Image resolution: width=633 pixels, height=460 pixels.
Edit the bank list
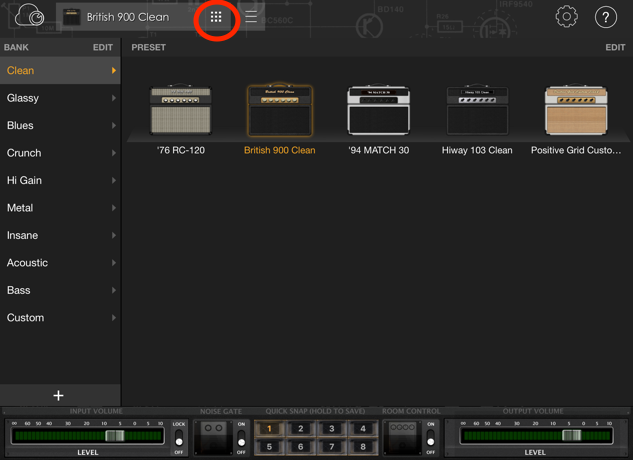pyautogui.click(x=103, y=47)
